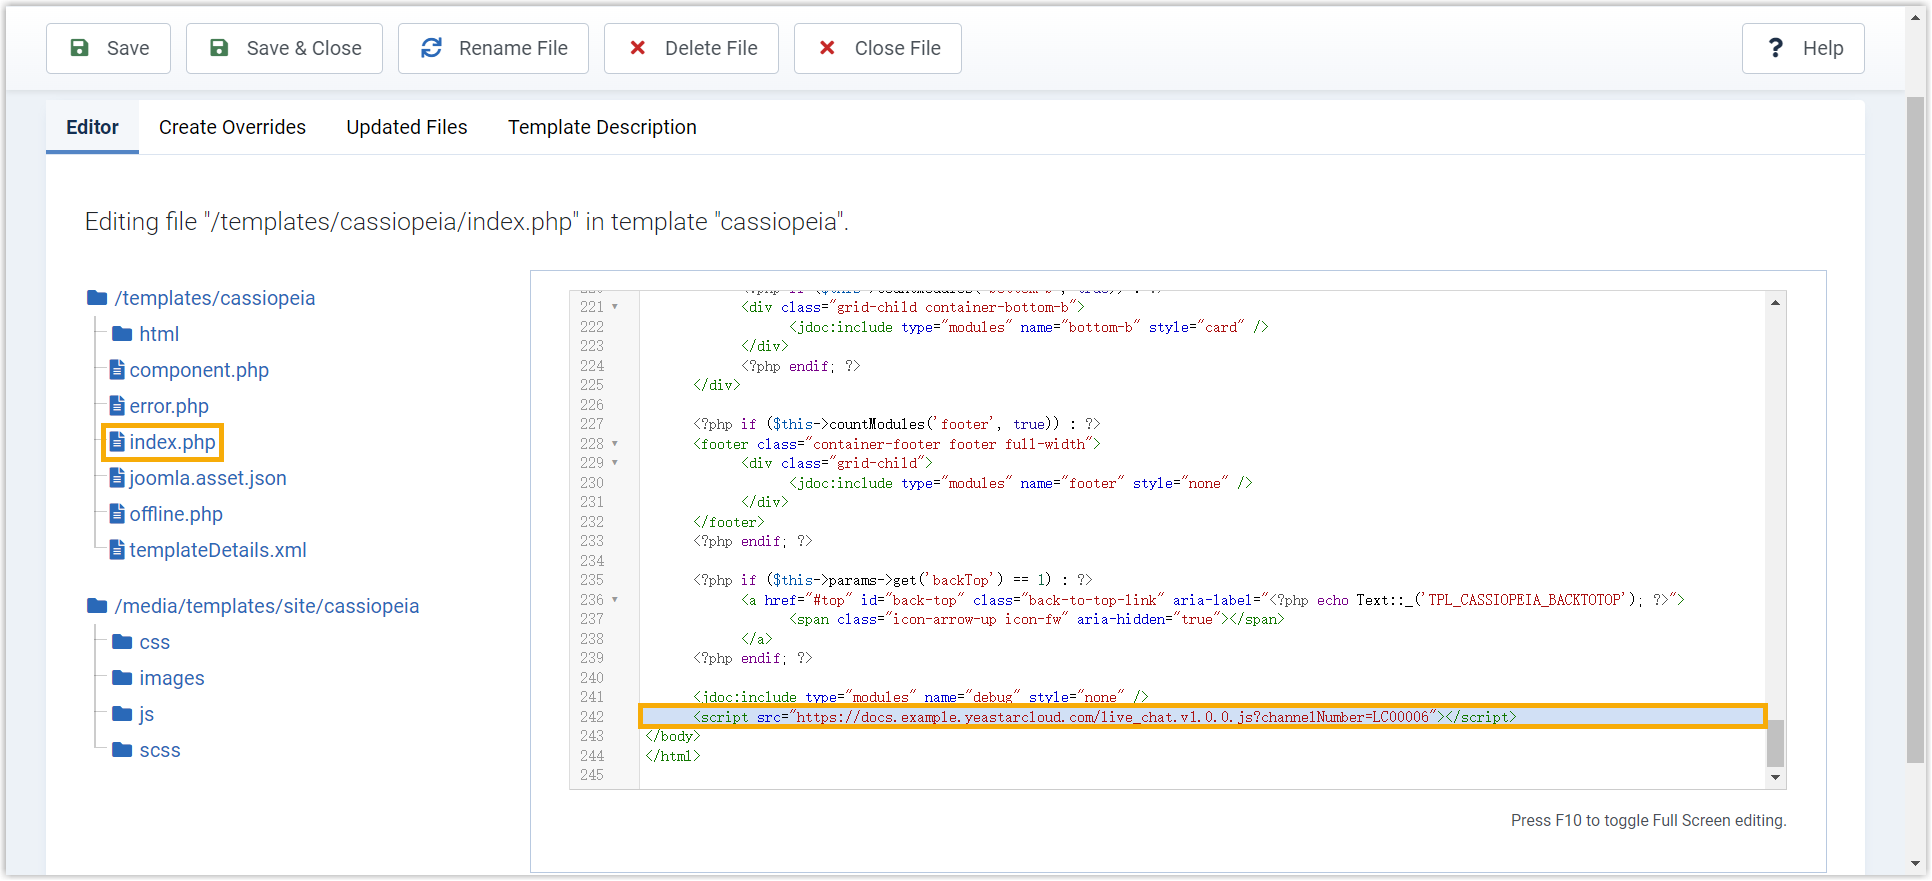Click the scss folder icon
Screen dimensions: 1932x881
tap(122, 750)
